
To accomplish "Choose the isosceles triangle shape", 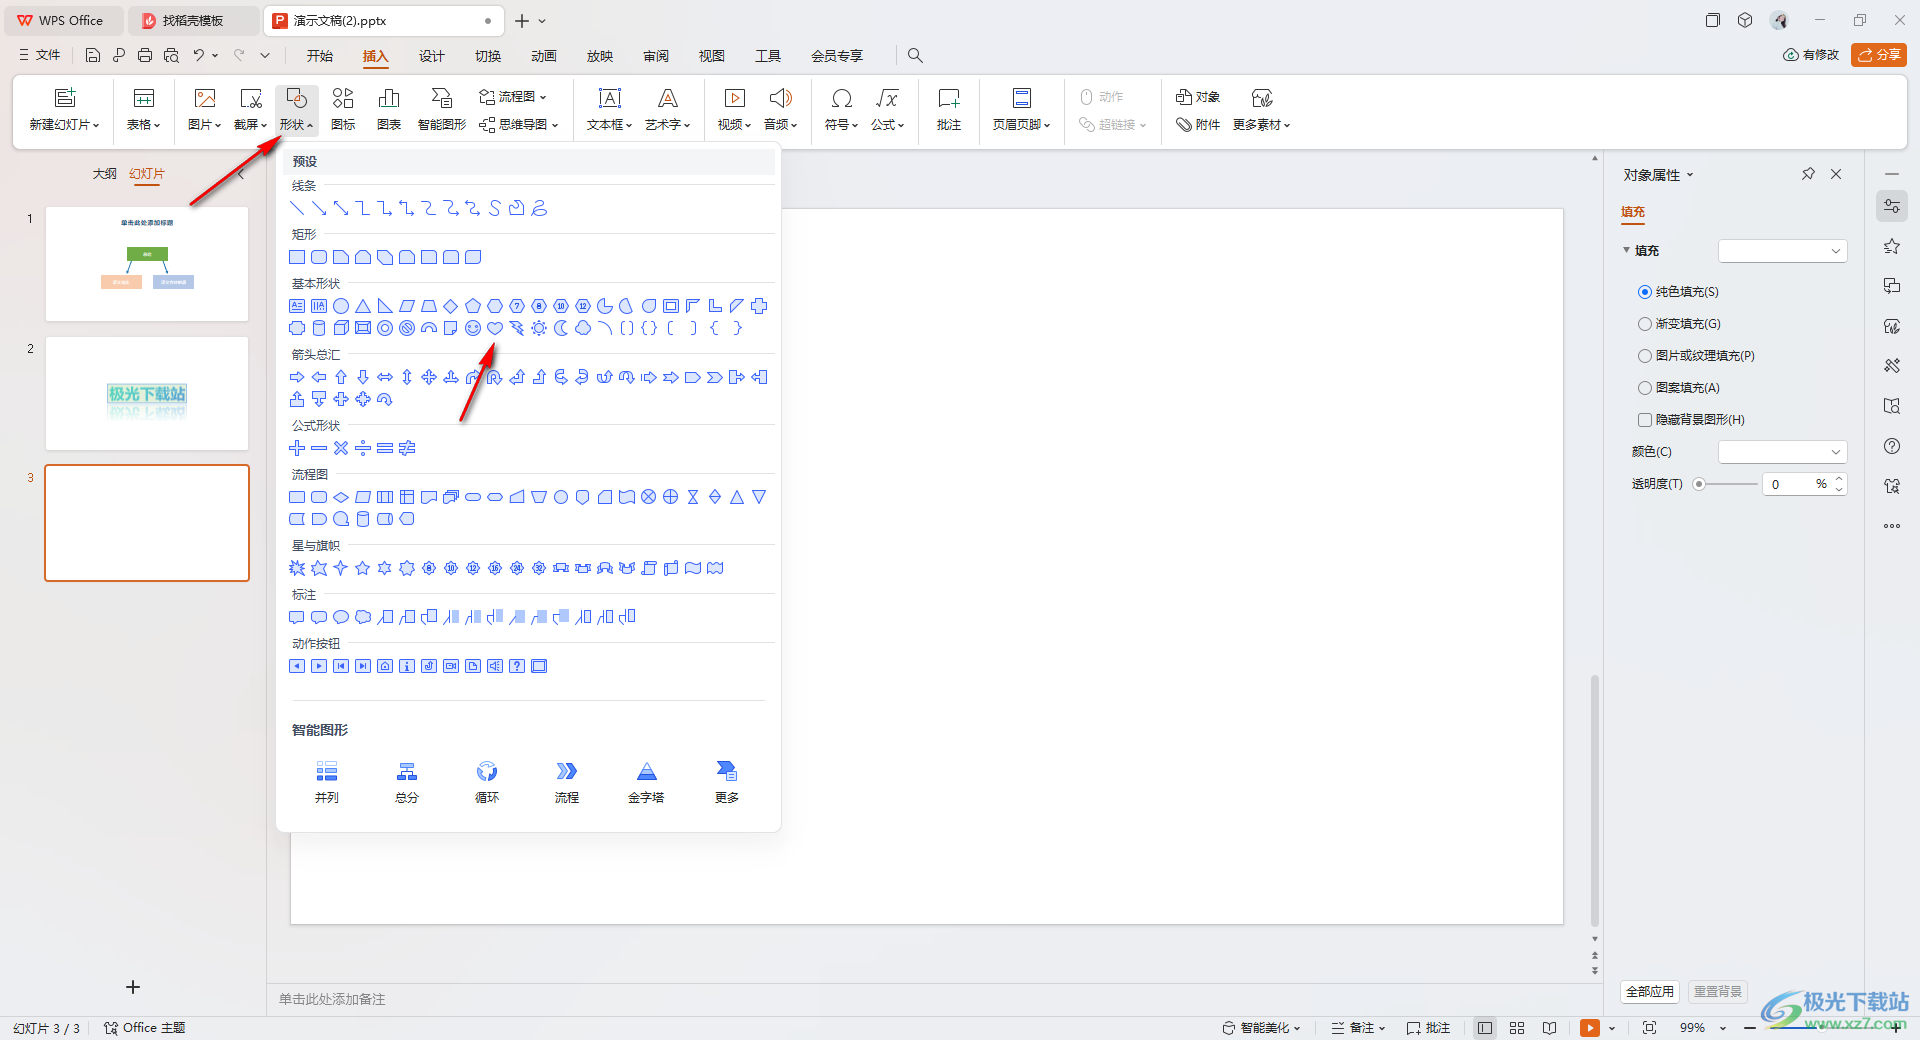I will [x=363, y=306].
